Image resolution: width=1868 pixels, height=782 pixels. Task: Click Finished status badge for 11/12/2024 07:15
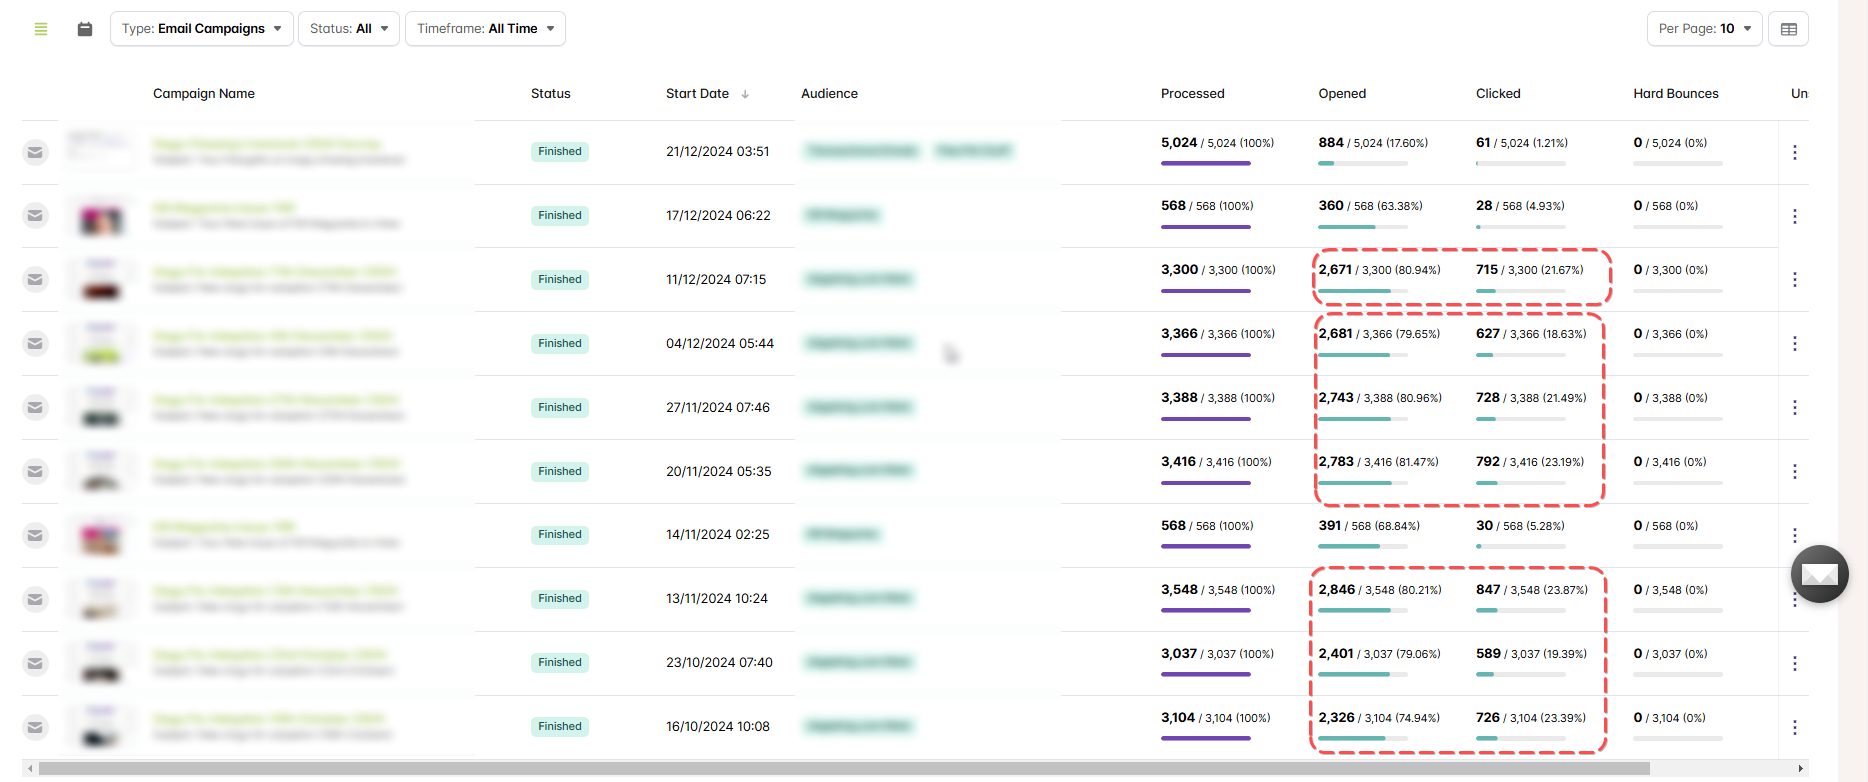pos(560,280)
